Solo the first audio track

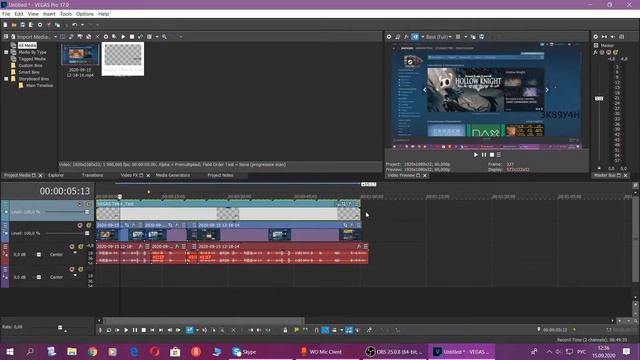click(80, 247)
